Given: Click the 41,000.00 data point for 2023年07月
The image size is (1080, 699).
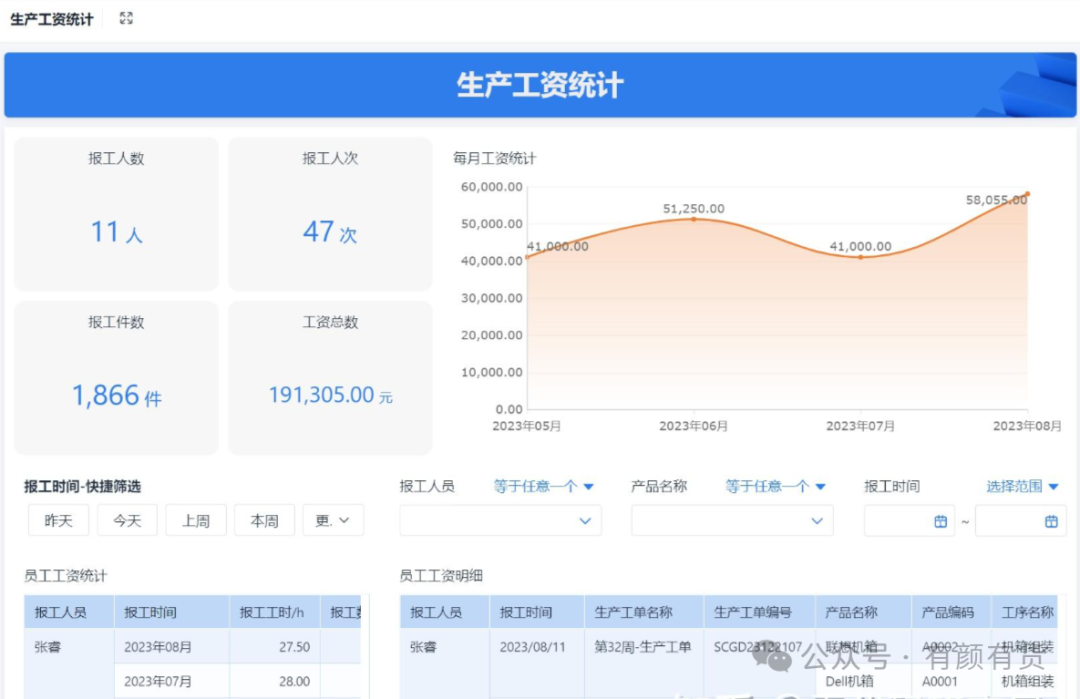Looking at the screenshot, I should coord(860,257).
